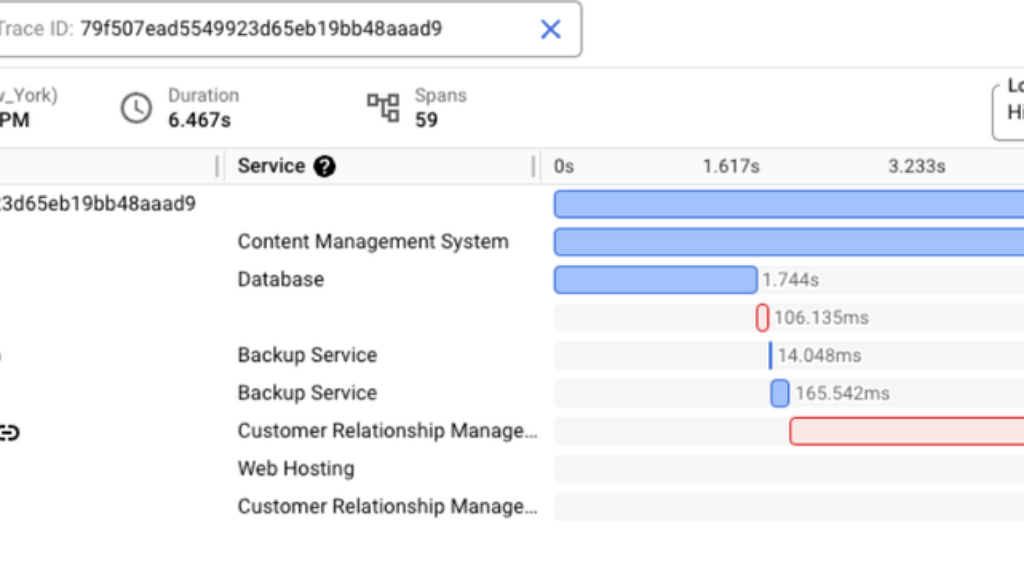This screenshot has width=1024, height=585.
Task: Click the 3.233s timeline marker
Action: (916, 167)
